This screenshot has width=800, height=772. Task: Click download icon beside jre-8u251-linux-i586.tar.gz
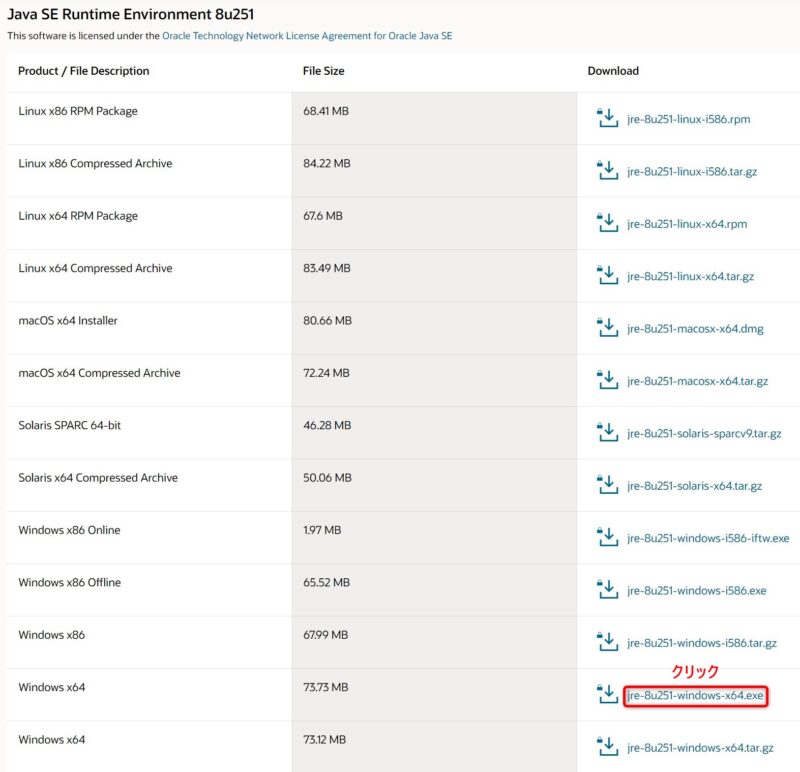(x=607, y=171)
